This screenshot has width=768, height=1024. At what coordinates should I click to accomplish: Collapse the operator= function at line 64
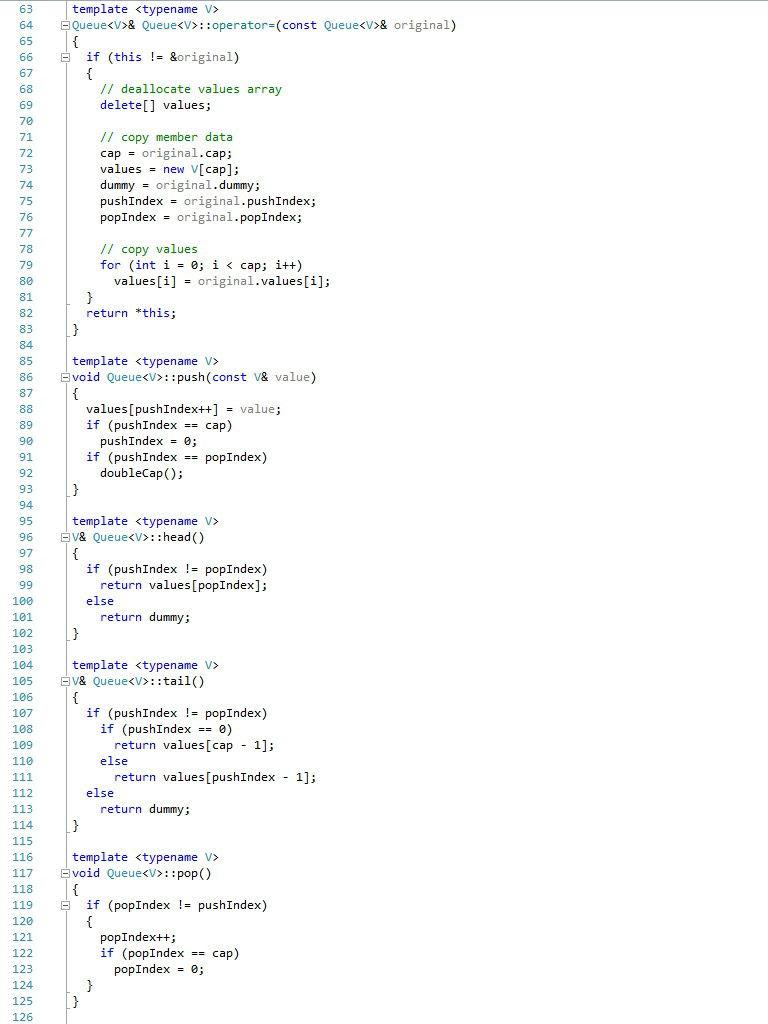65,25
